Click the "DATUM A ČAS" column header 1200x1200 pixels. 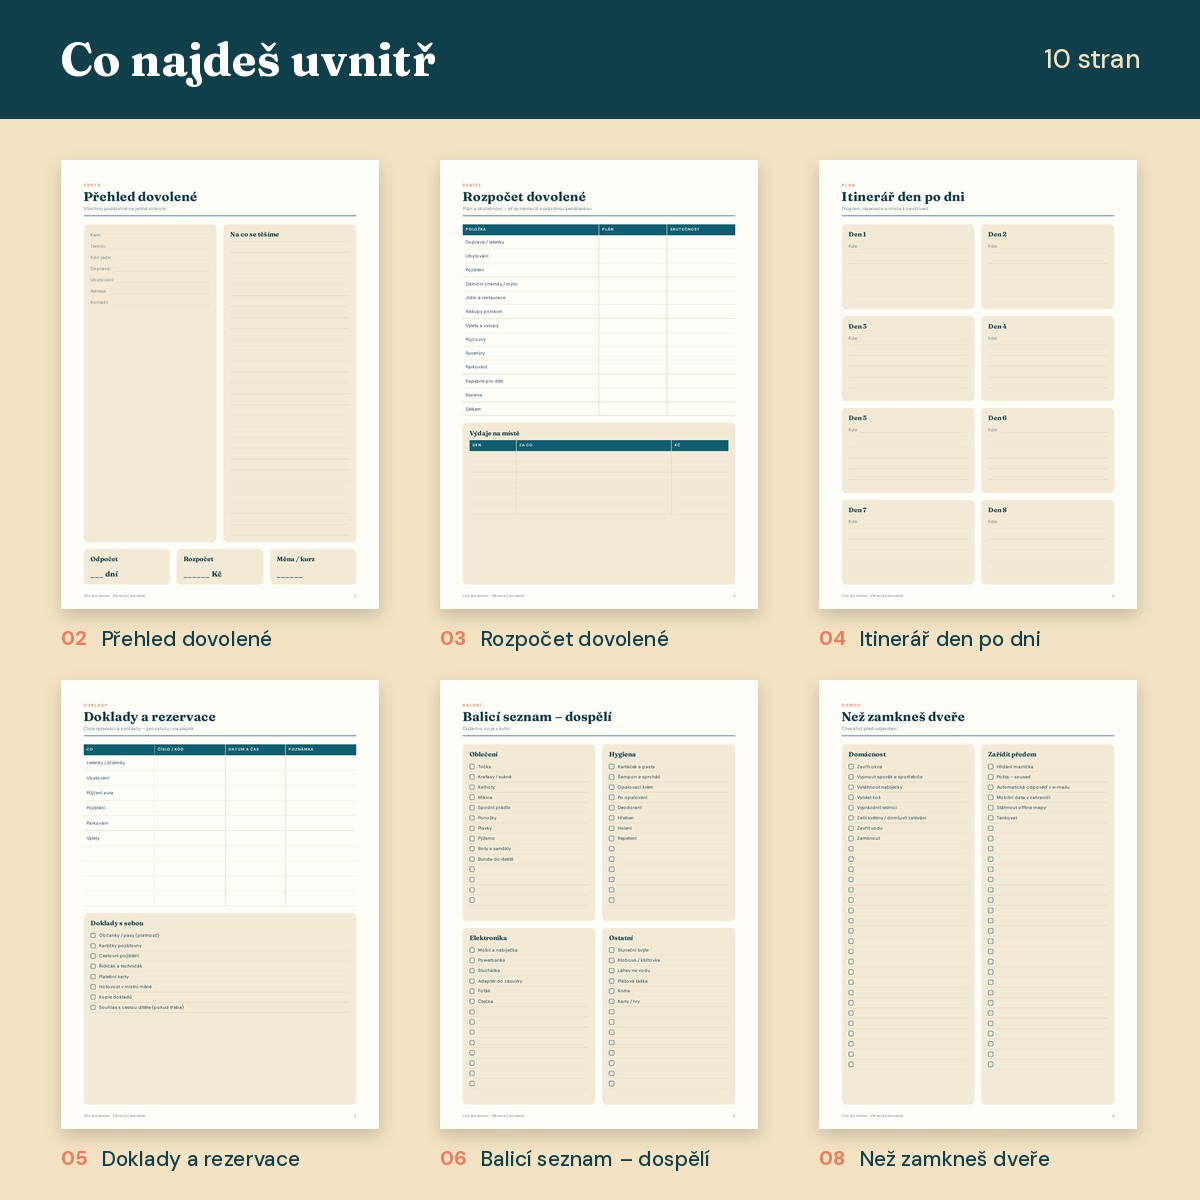(255, 749)
